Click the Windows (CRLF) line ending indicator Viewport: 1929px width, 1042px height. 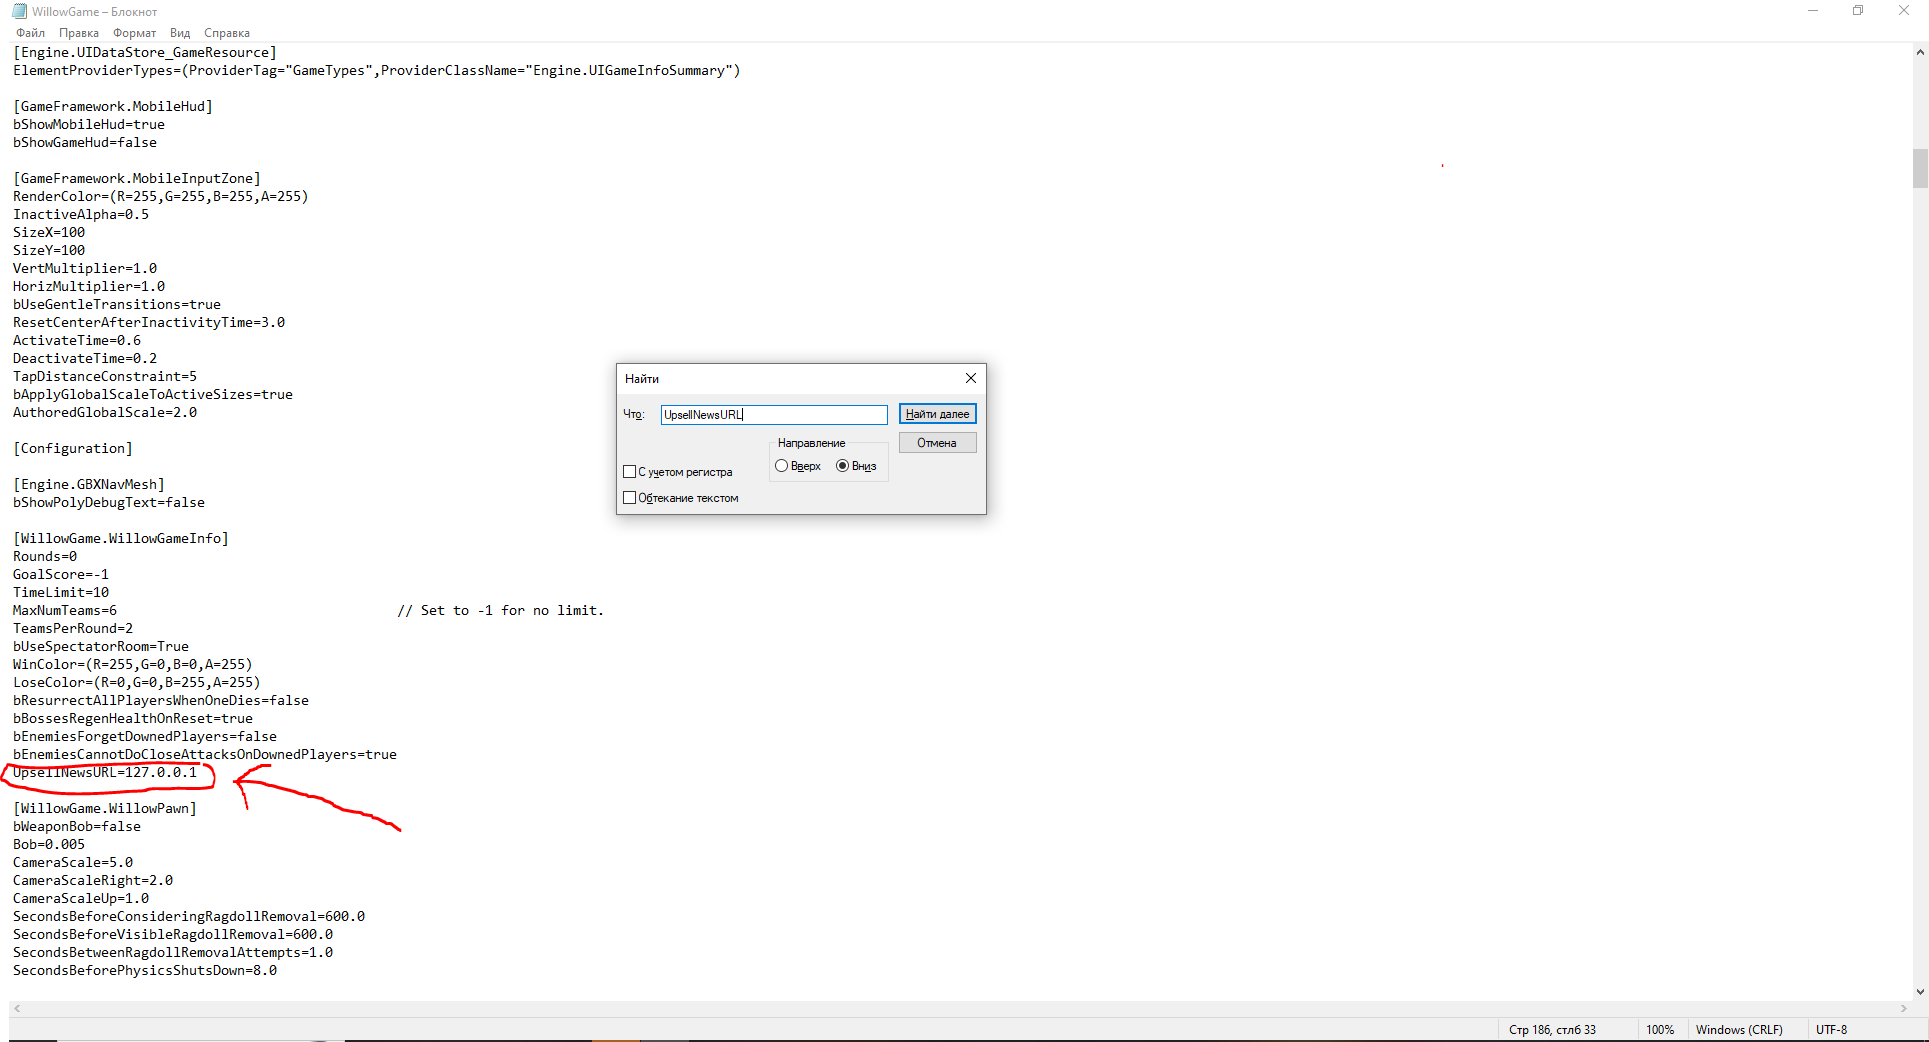point(1739,1030)
